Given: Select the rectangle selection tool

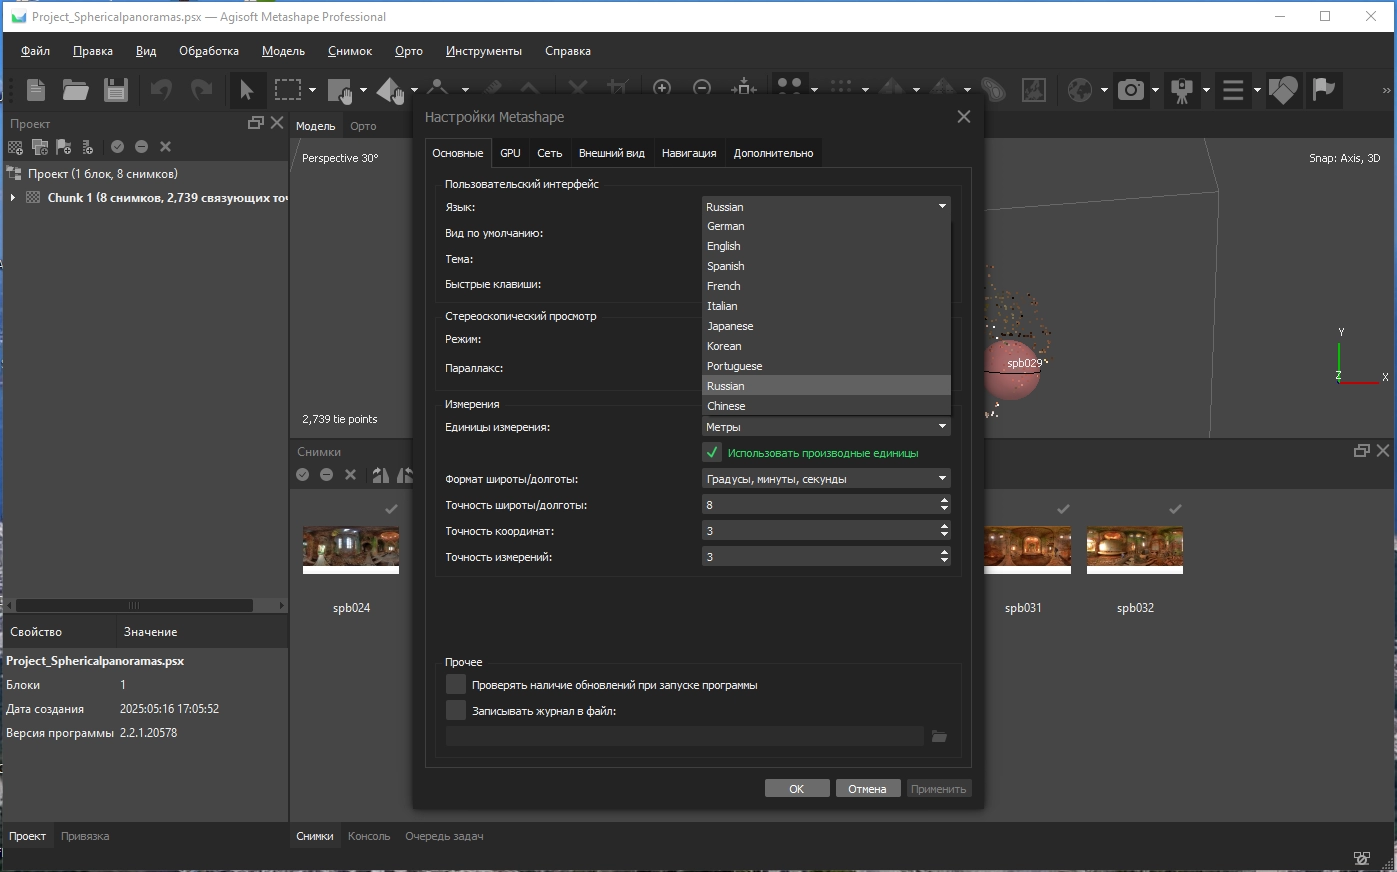Looking at the screenshot, I should click(288, 90).
